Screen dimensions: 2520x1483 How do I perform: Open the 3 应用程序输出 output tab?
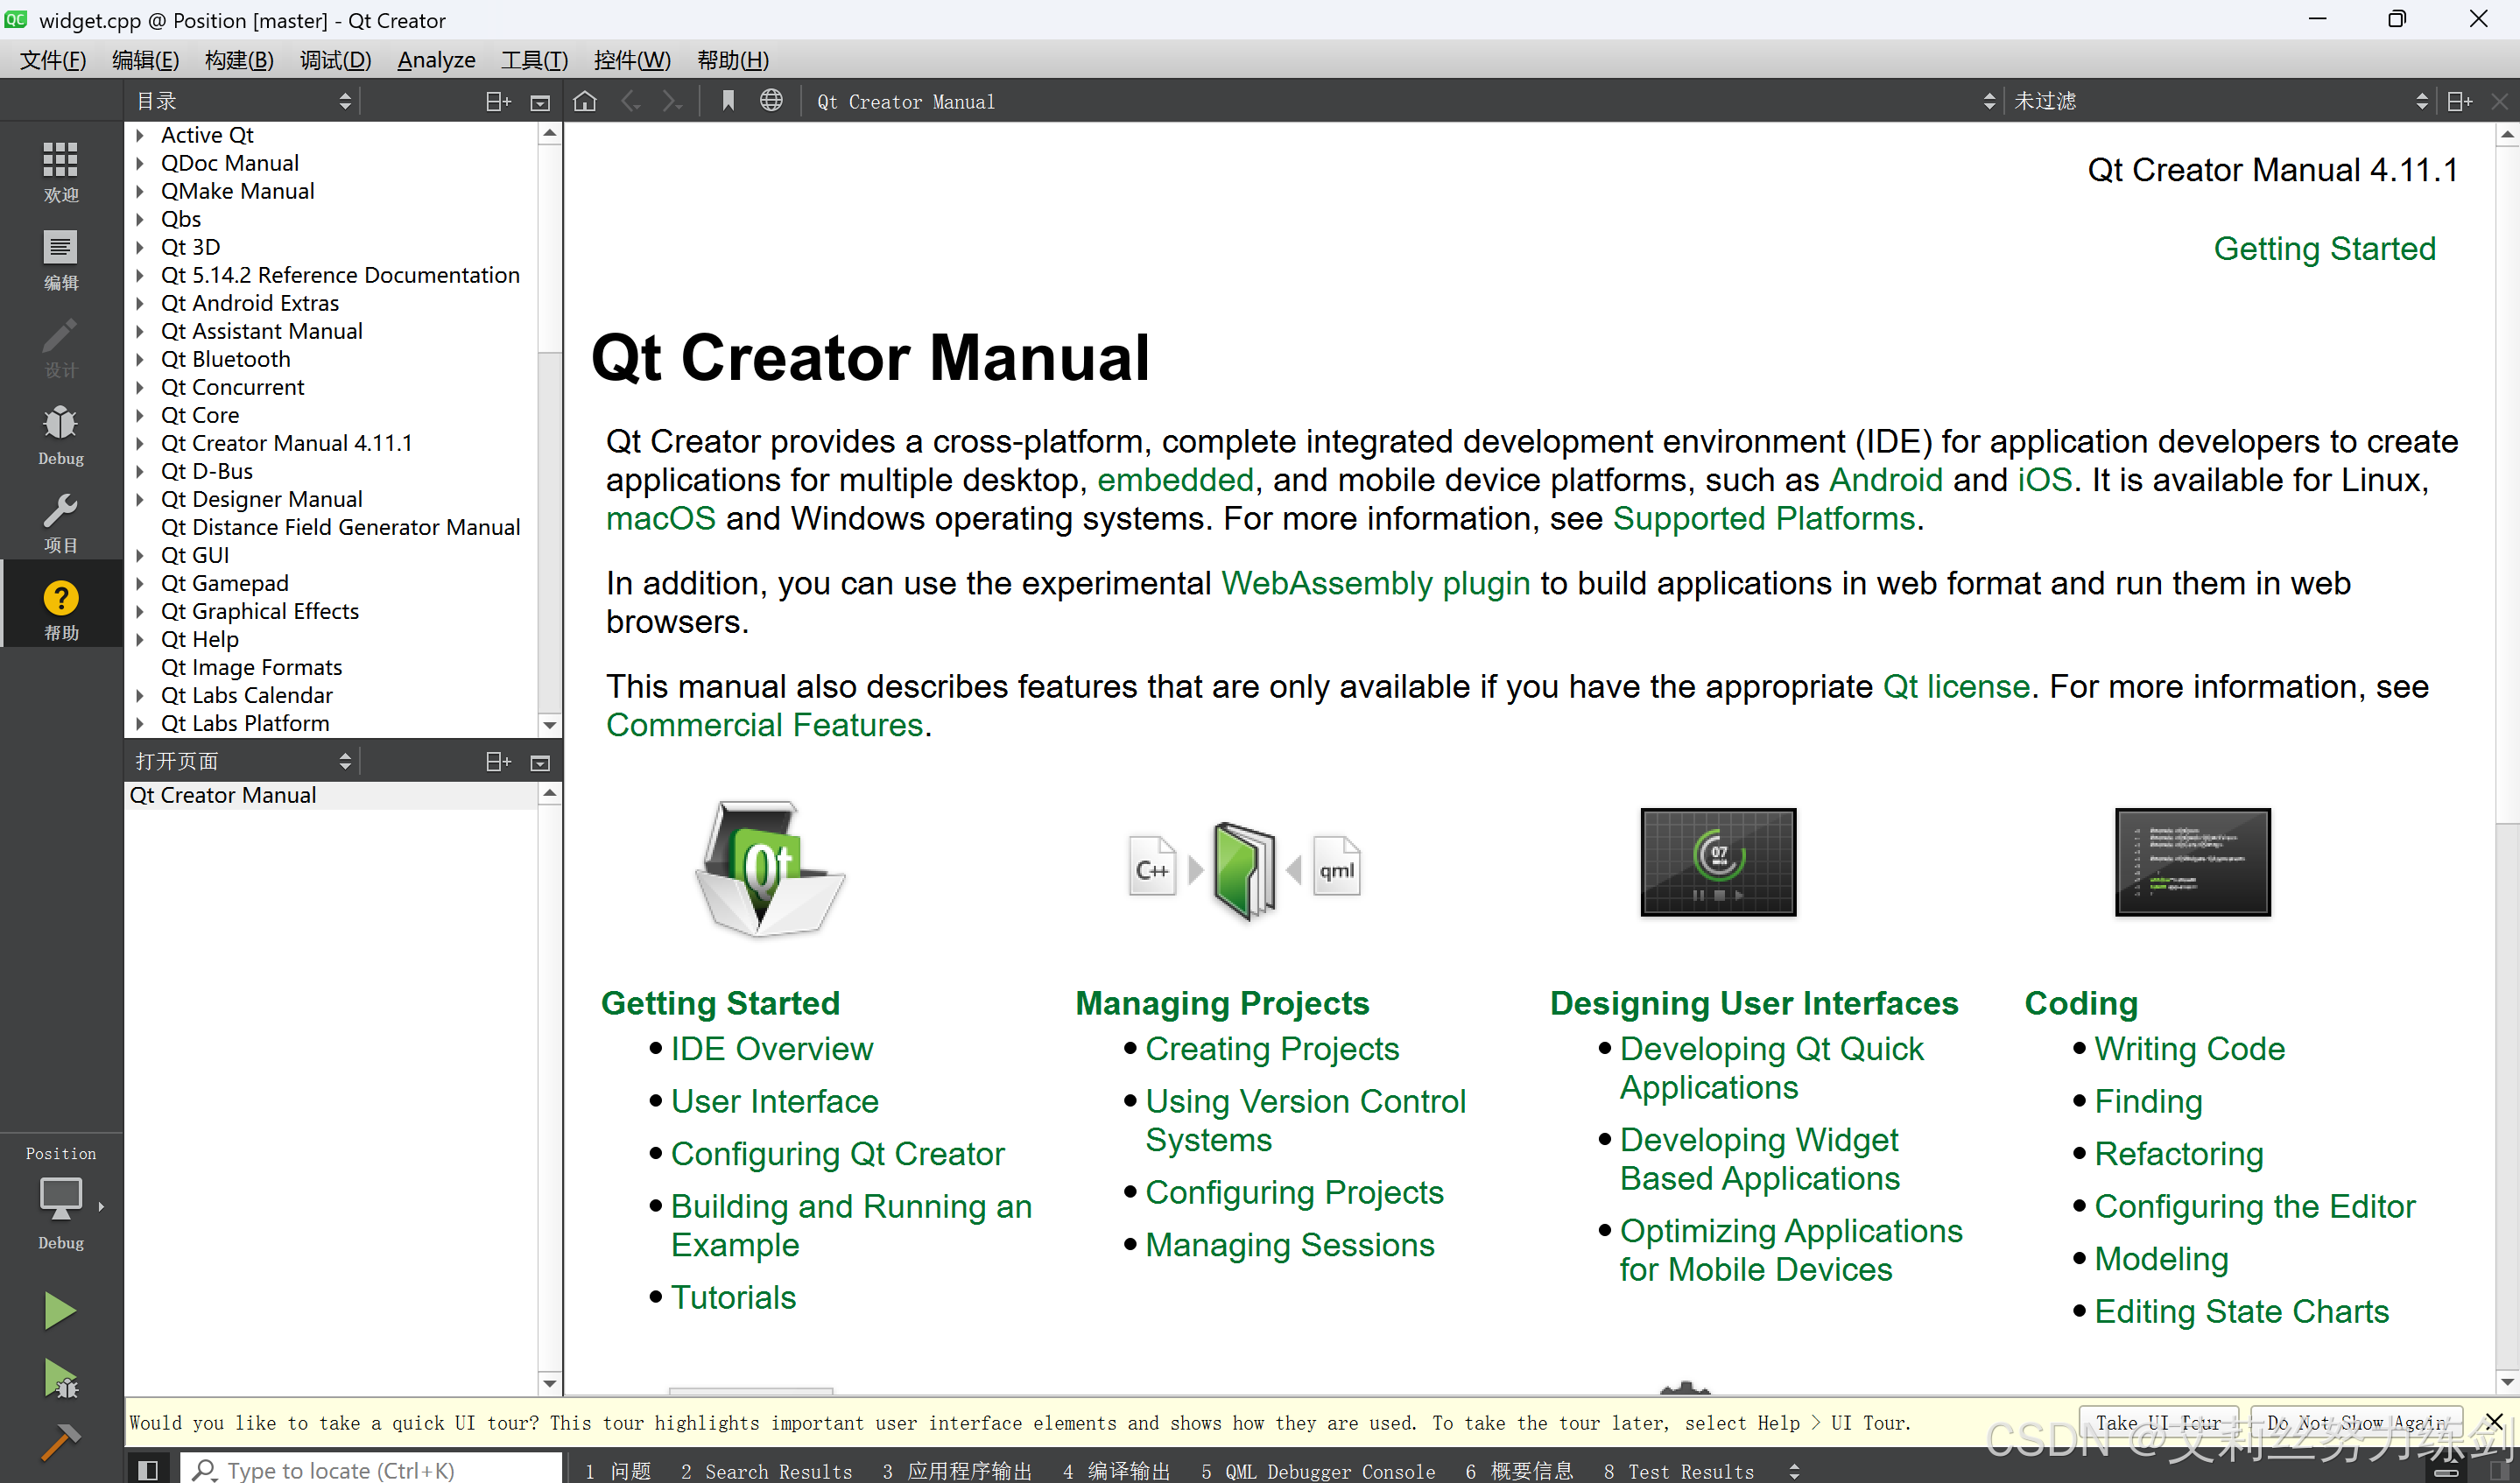[957, 1470]
